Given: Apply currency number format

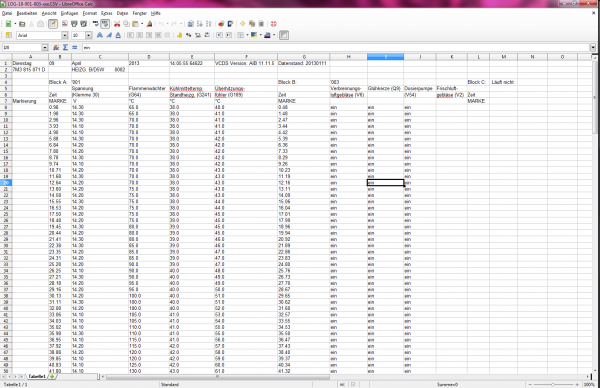Looking at the screenshot, I should click(179, 35).
